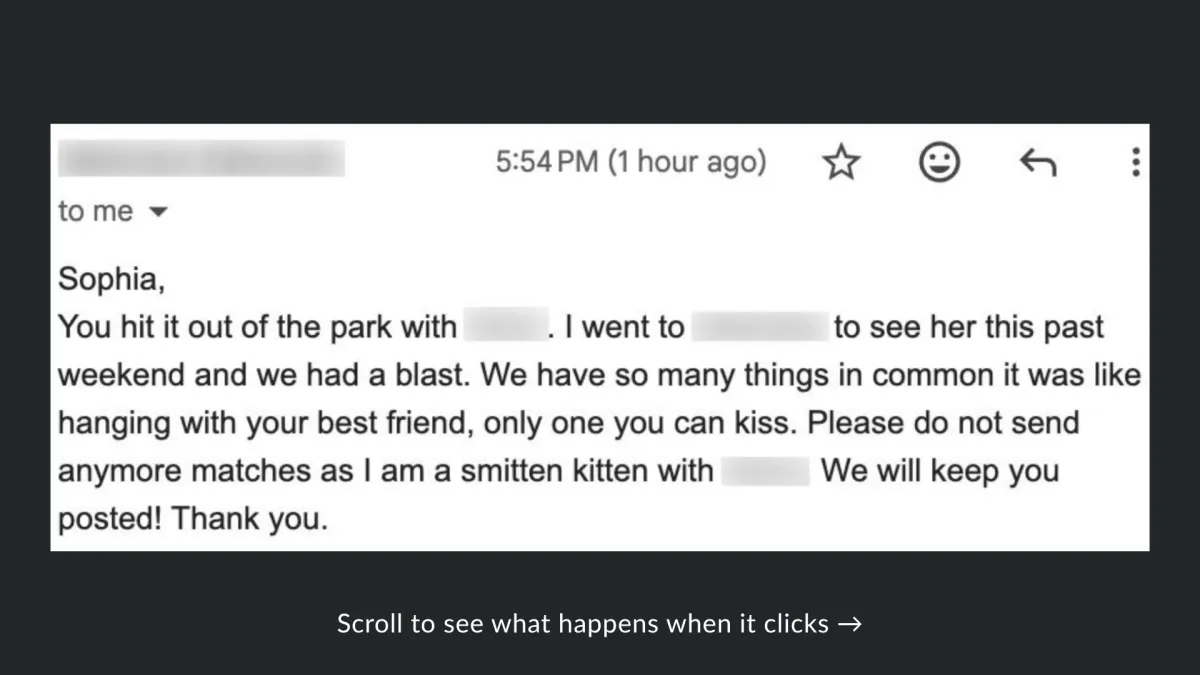The height and width of the screenshot is (675, 1200).
Task: Star this email message
Action: click(x=841, y=163)
